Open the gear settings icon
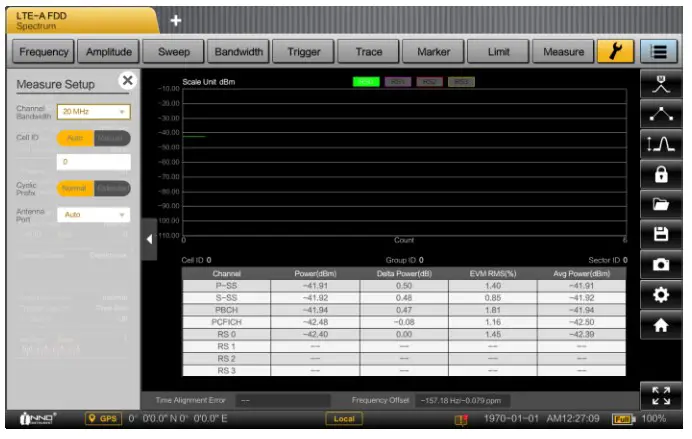 [x=661, y=295]
